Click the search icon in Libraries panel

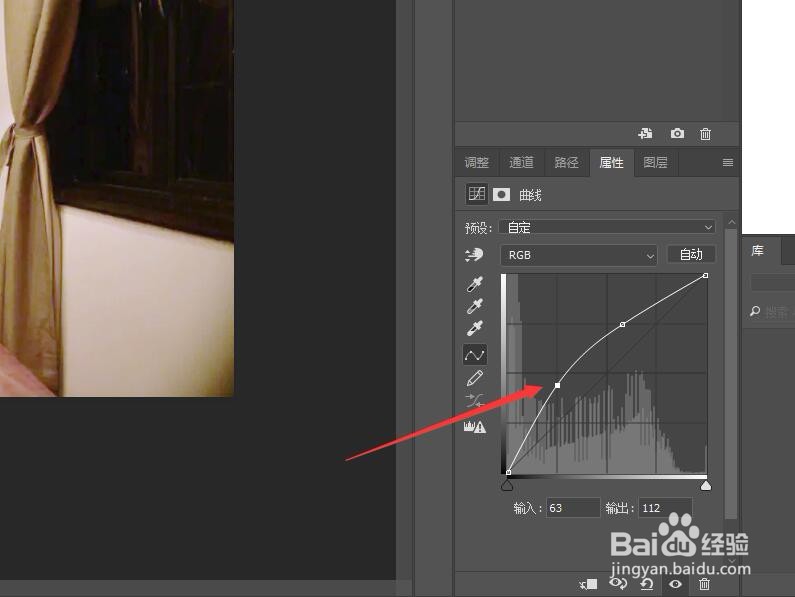755,311
